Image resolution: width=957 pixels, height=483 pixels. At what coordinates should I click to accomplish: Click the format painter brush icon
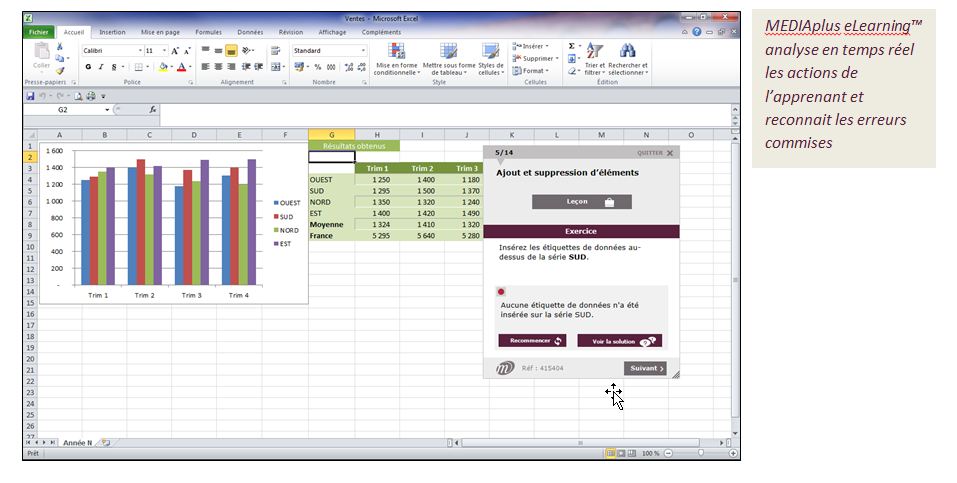click(x=60, y=70)
